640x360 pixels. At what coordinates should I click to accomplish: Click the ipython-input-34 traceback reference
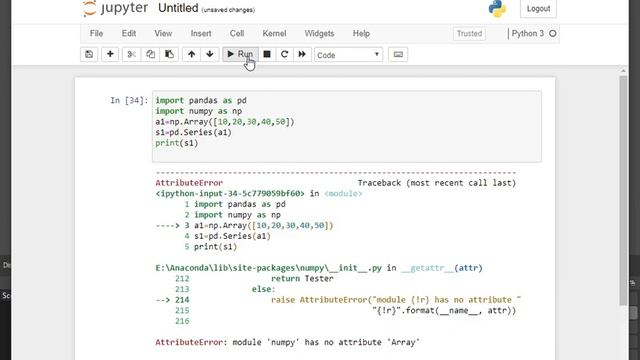pyautogui.click(x=230, y=193)
